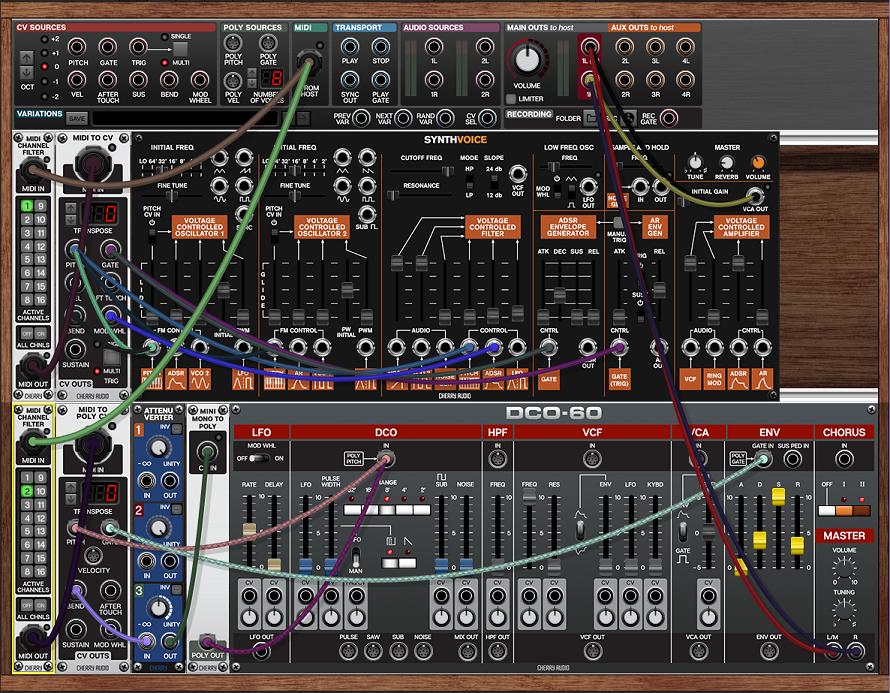Increase Number of Voices with up arrow

pos(252,73)
